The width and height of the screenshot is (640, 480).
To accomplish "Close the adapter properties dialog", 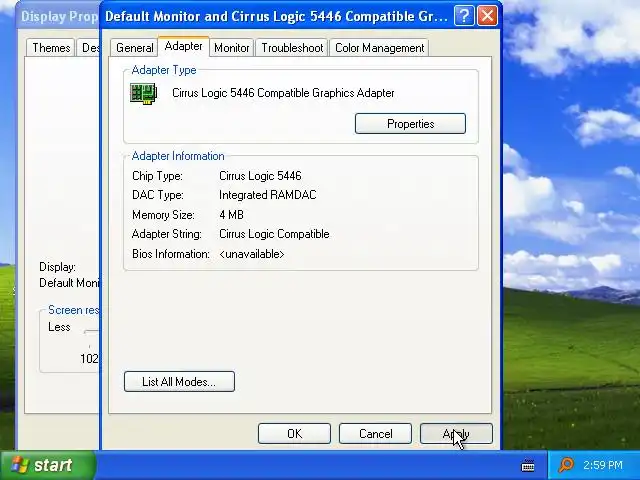I will coord(487,16).
